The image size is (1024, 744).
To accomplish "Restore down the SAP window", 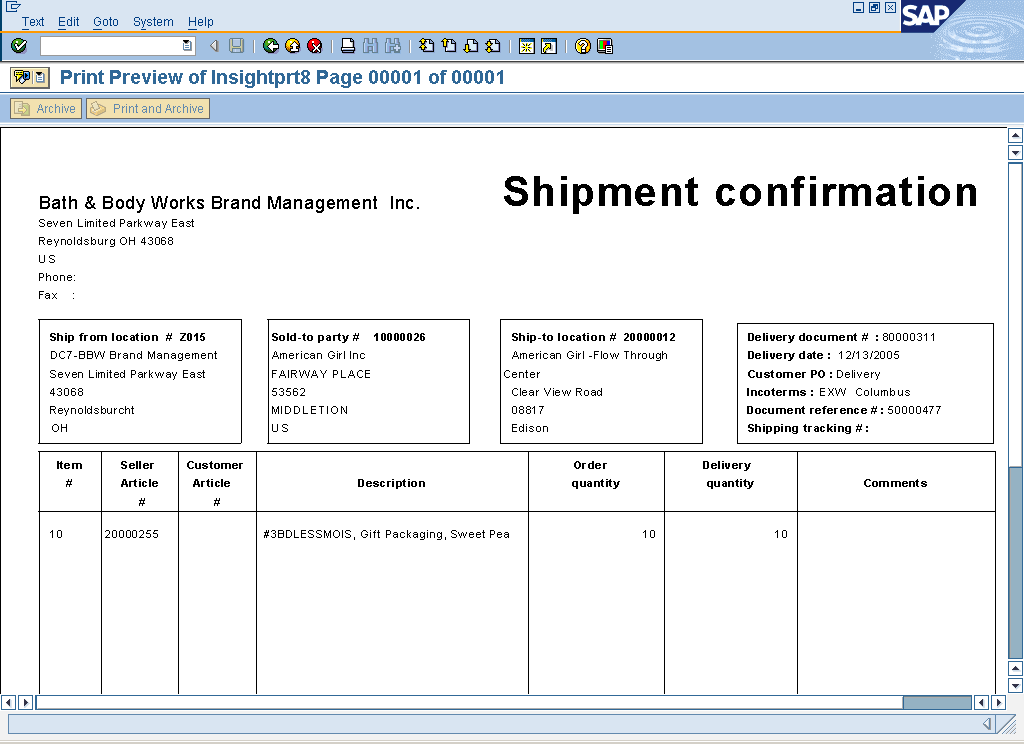I will point(874,8).
